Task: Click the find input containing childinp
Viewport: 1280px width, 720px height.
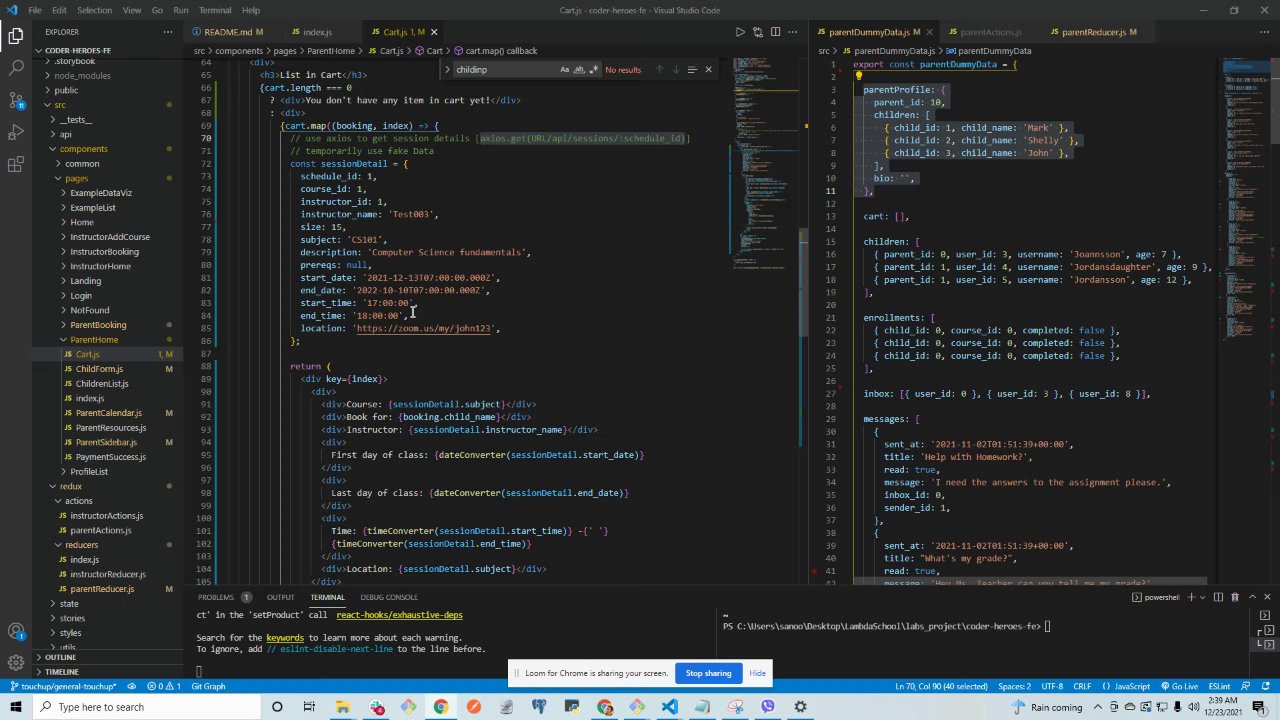Action: click(x=500, y=70)
